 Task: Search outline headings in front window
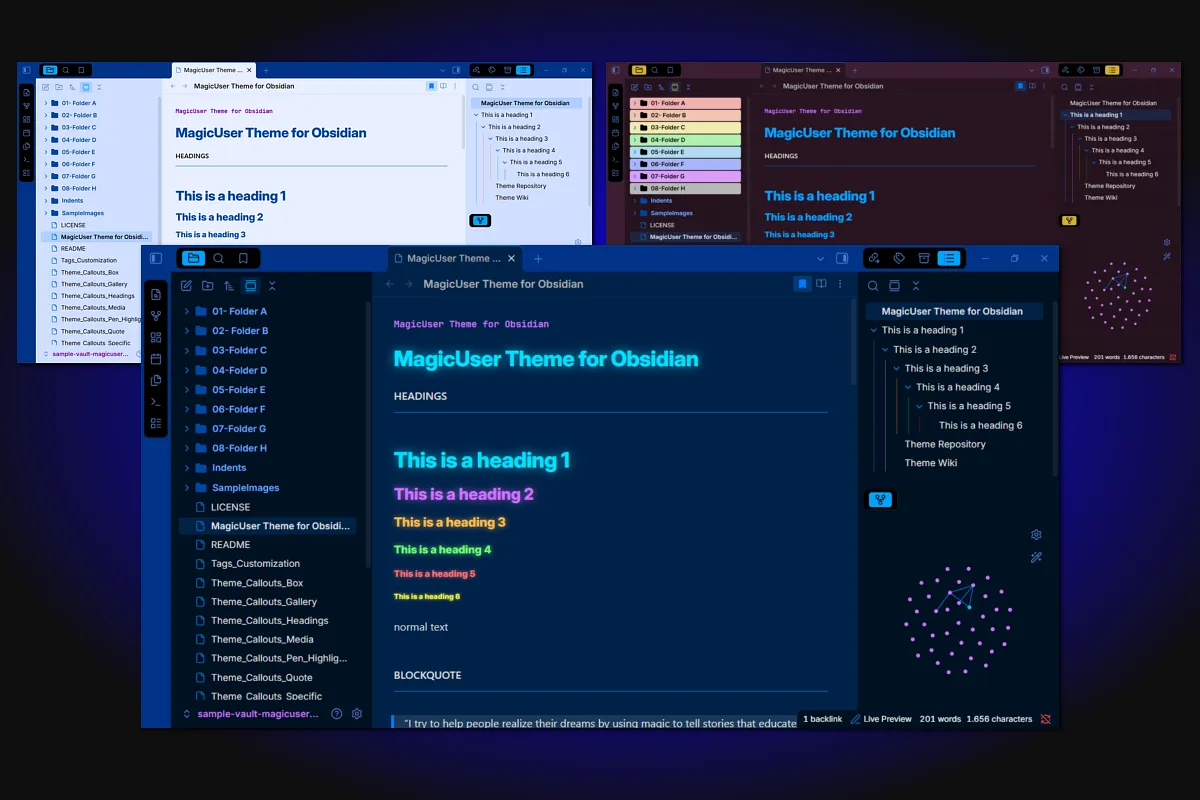click(x=873, y=286)
